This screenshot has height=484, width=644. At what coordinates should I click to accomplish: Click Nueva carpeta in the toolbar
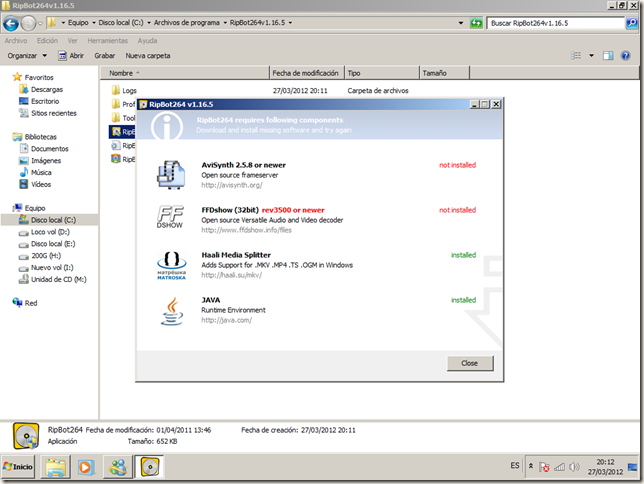tap(148, 55)
